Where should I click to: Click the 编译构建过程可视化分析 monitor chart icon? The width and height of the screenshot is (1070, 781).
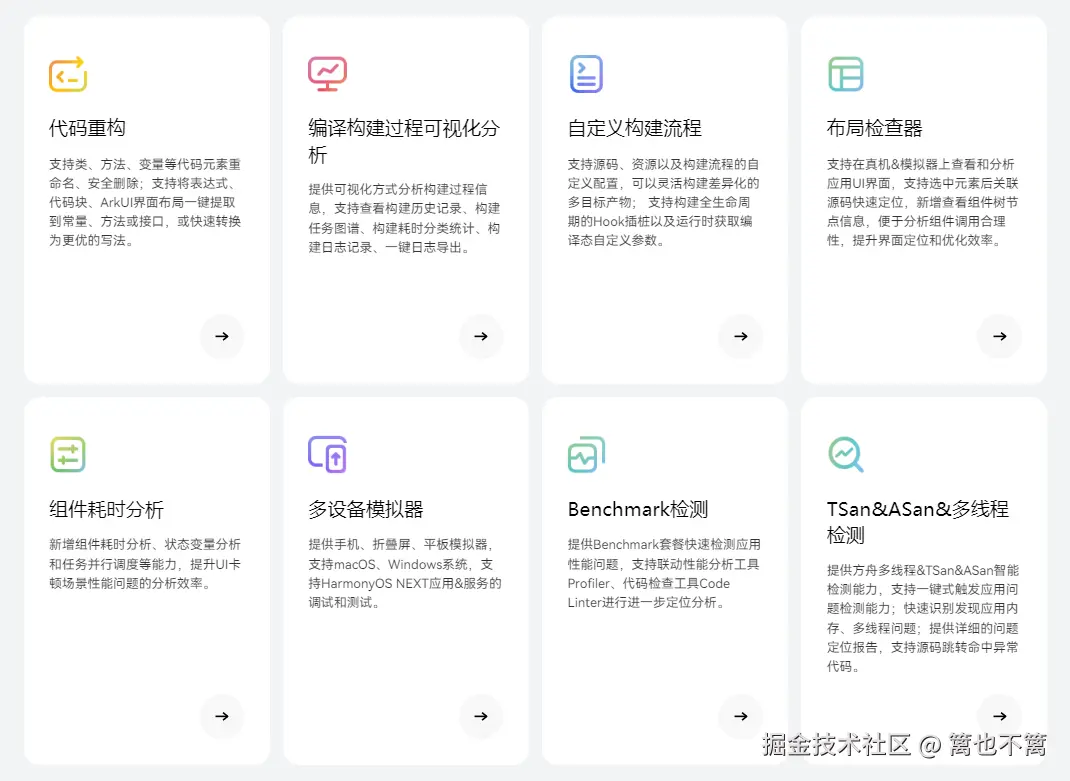coord(328,74)
